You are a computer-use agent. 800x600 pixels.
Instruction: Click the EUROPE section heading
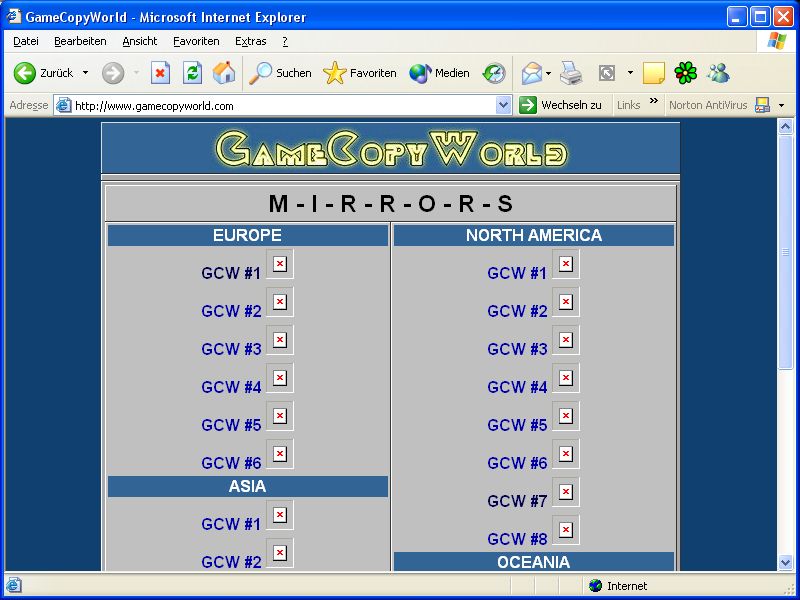[247, 235]
